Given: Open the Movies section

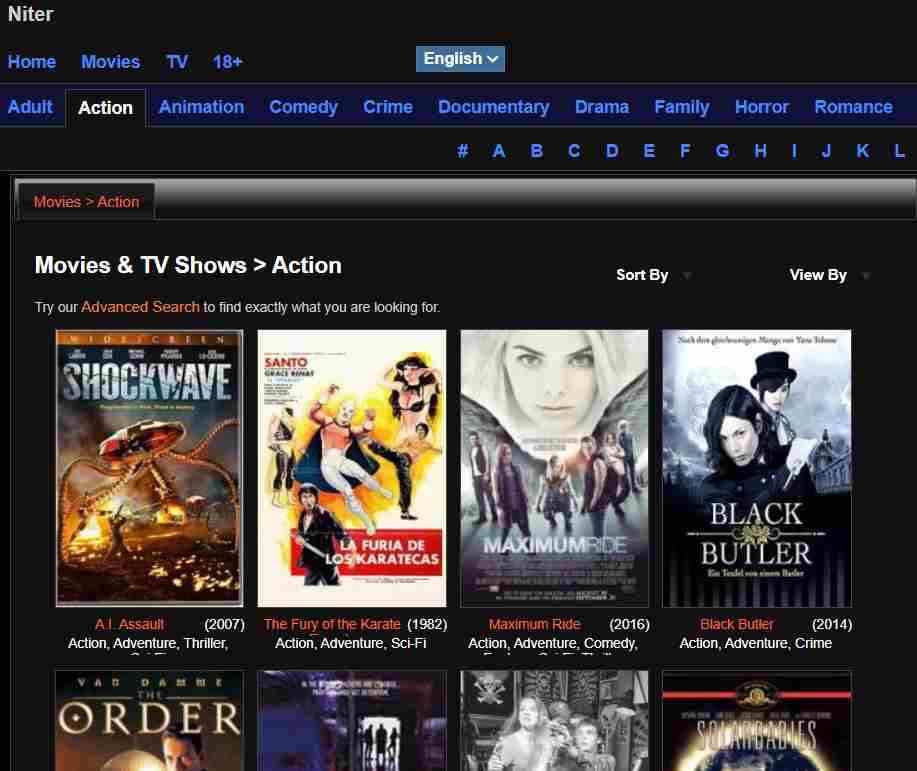Looking at the screenshot, I should pos(111,61).
